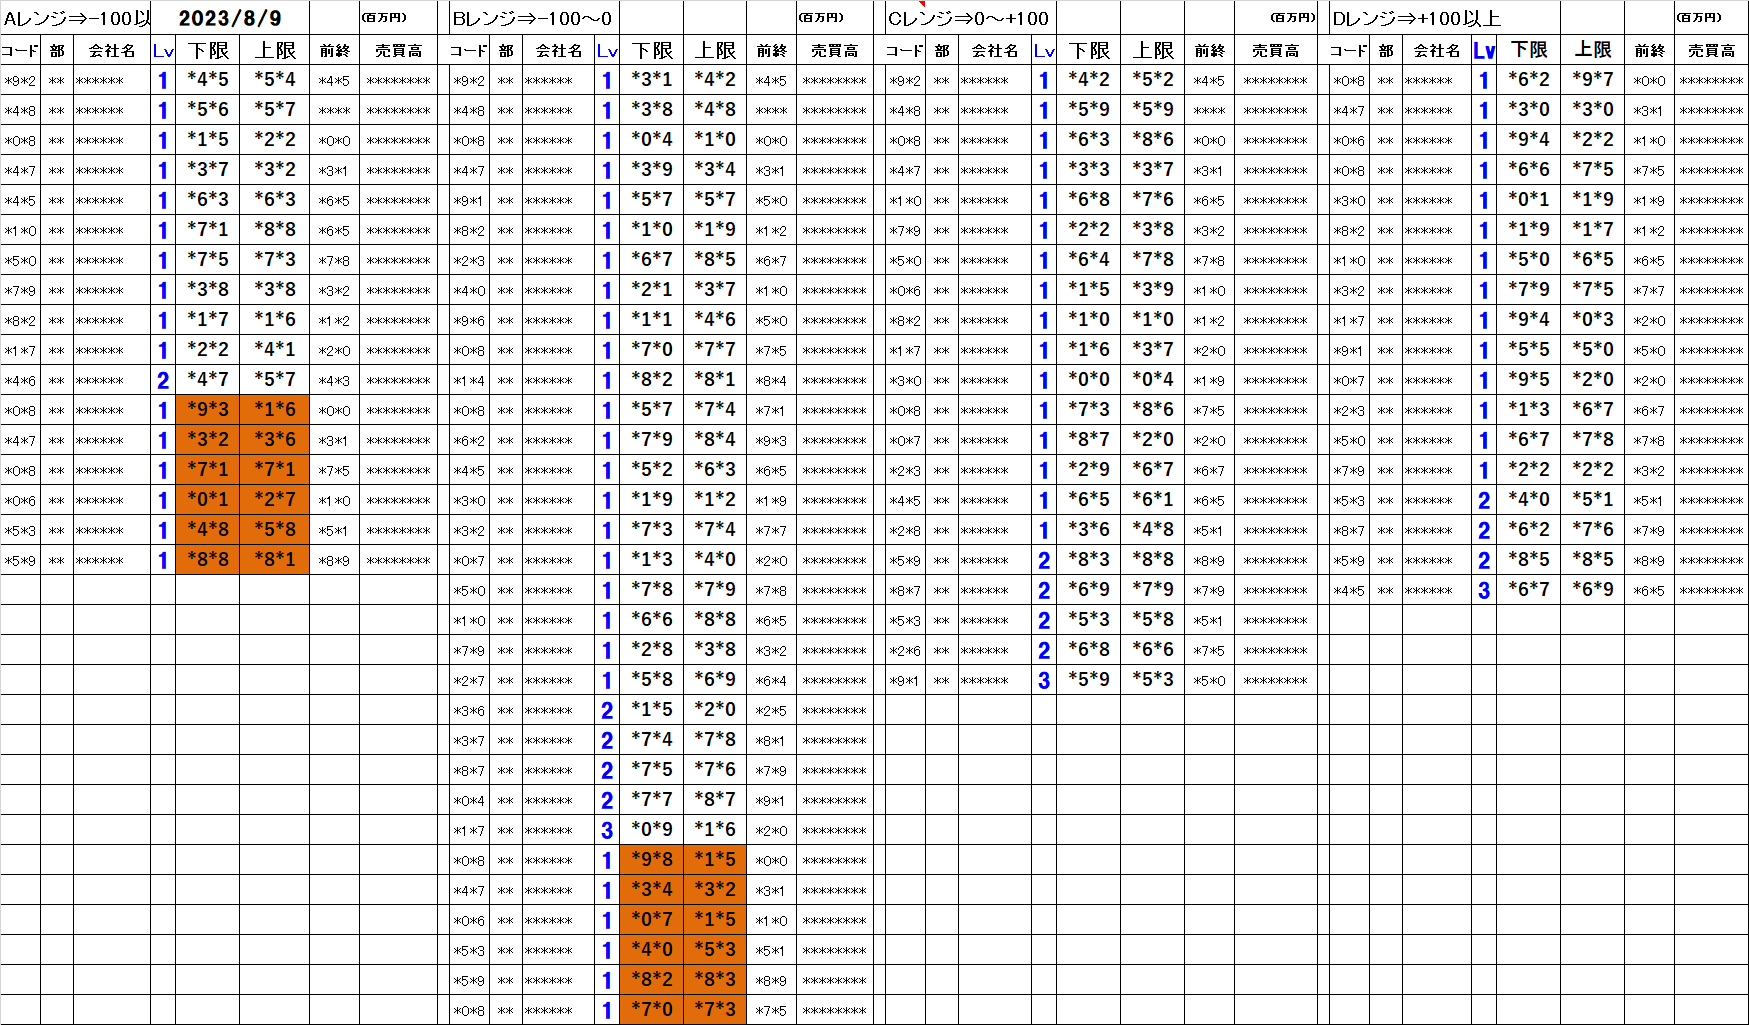This screenshot has width=1749, height=1025.
Task: Click the Lv 3 cell in B range
Action: click(x=607, y=830)
